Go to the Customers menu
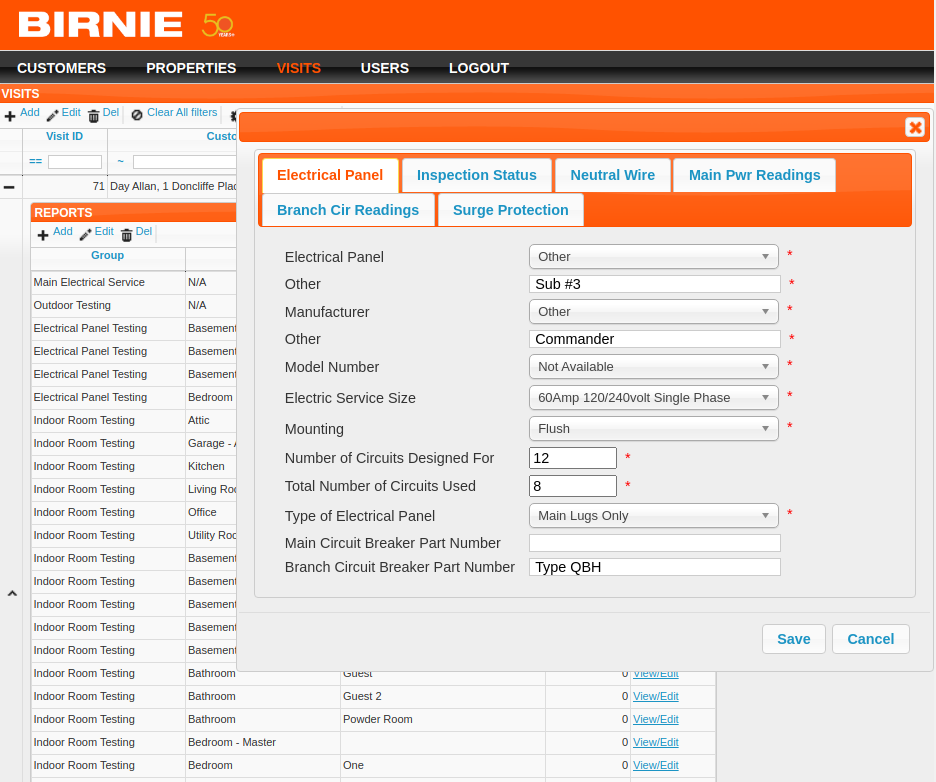Image resolution: width=936 pixels, height=782 pixels. pyautogui.click(x=61, y=68)
